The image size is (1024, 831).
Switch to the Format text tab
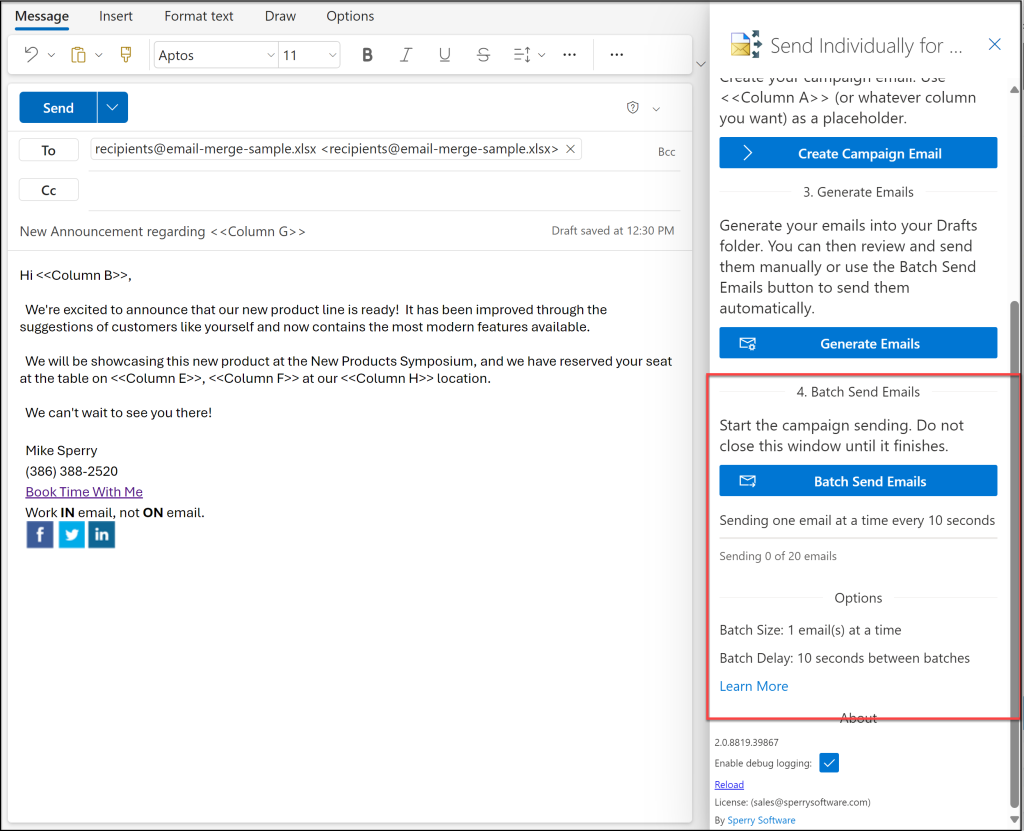[x=199, y=16]
